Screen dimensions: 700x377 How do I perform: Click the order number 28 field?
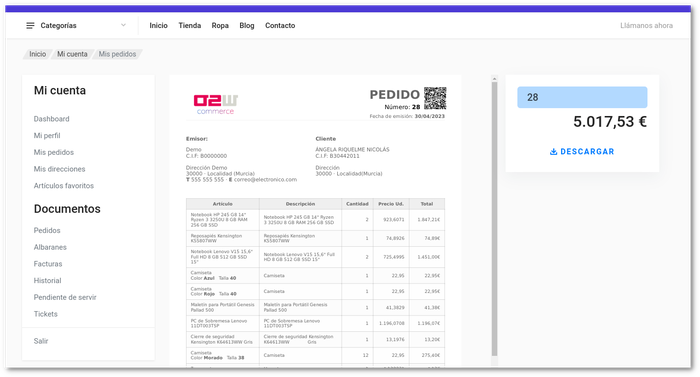[x=582, y=97]
